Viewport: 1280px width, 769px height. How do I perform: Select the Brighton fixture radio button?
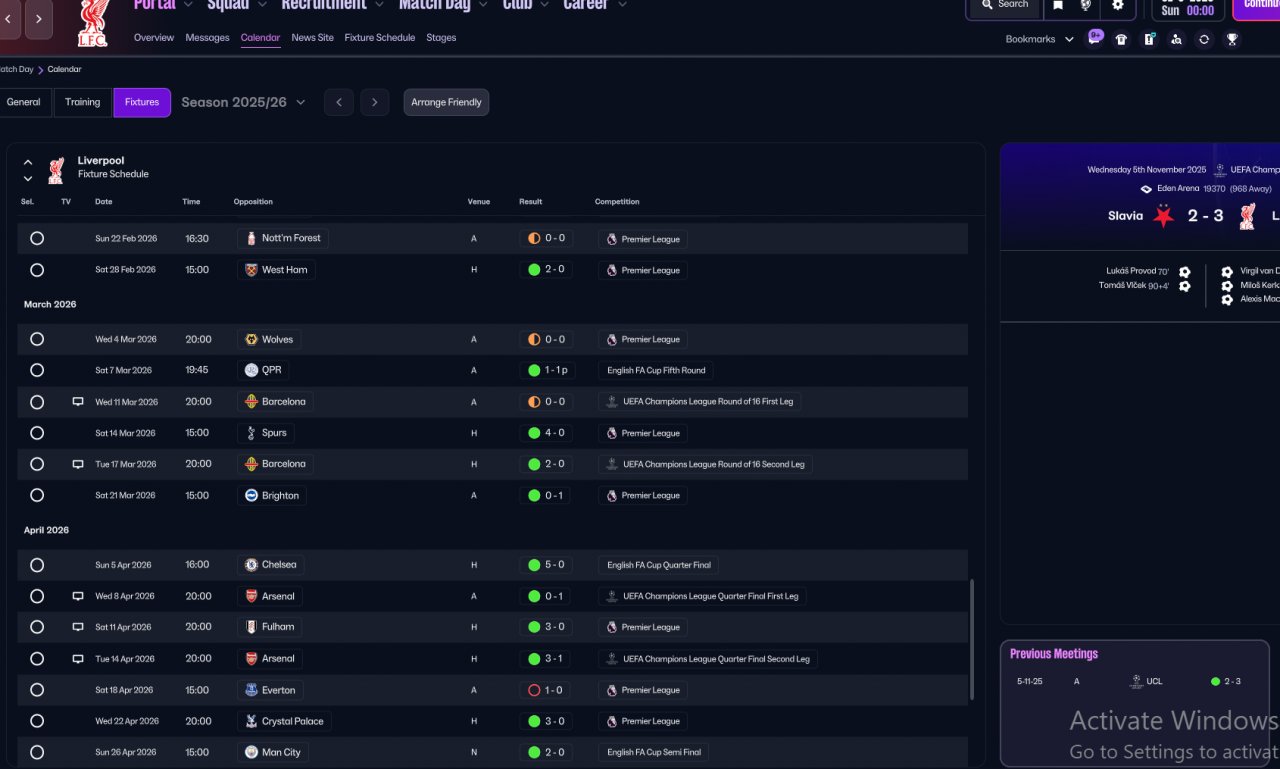pyautogui.click(x=37, y=496)
